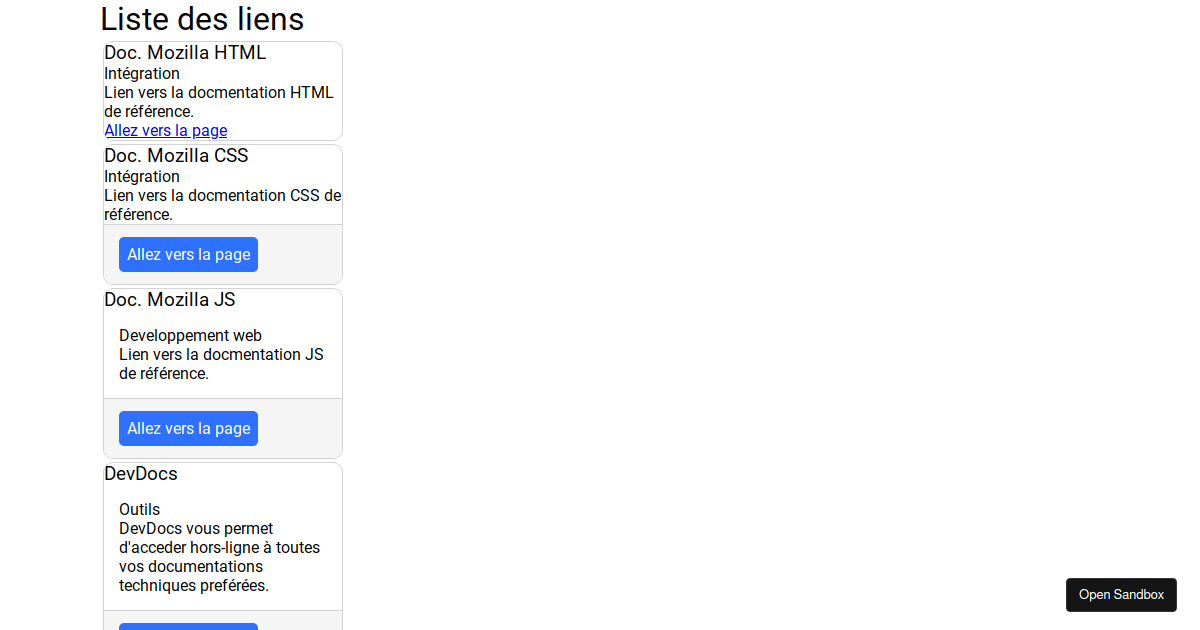
Task: Click the 'DevDocs' card title
Action: point(141,474)
